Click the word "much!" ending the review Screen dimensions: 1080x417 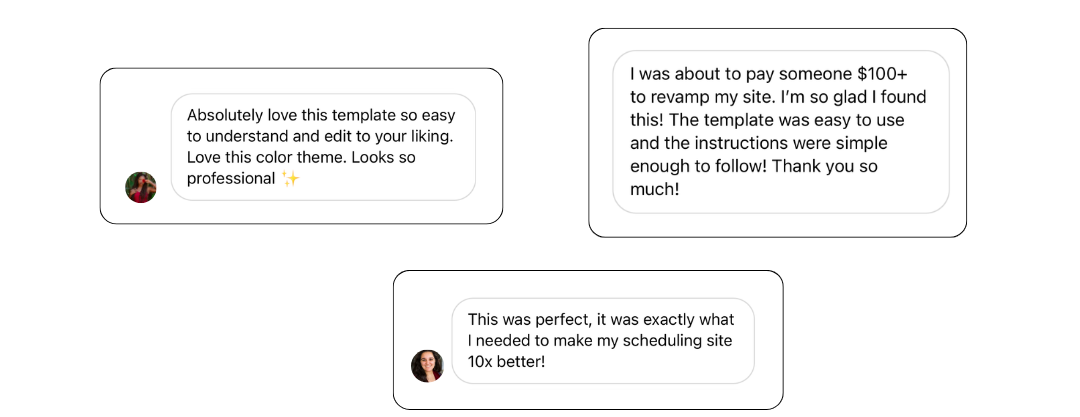(654, 189)
